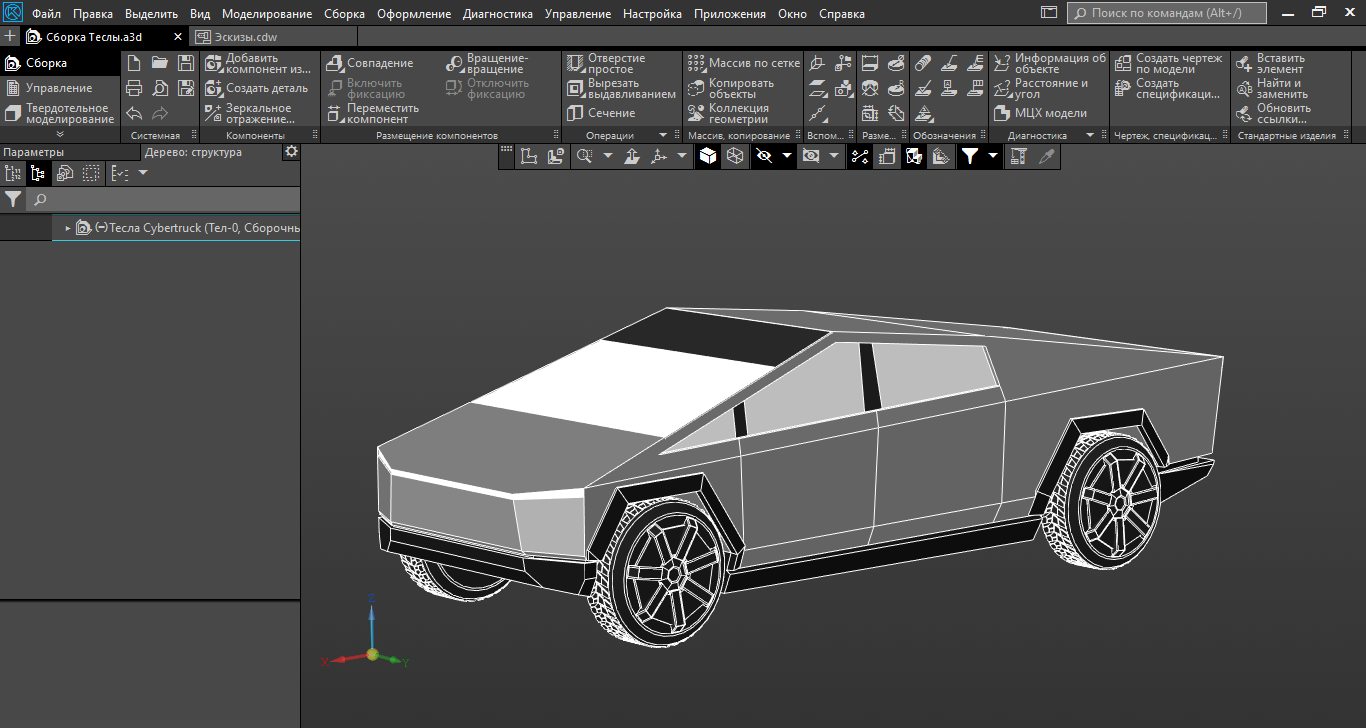Screen dimensions: 1366x728
Task: Open Информация об объекте diagnostics
Action: [x=1050, y=63]
